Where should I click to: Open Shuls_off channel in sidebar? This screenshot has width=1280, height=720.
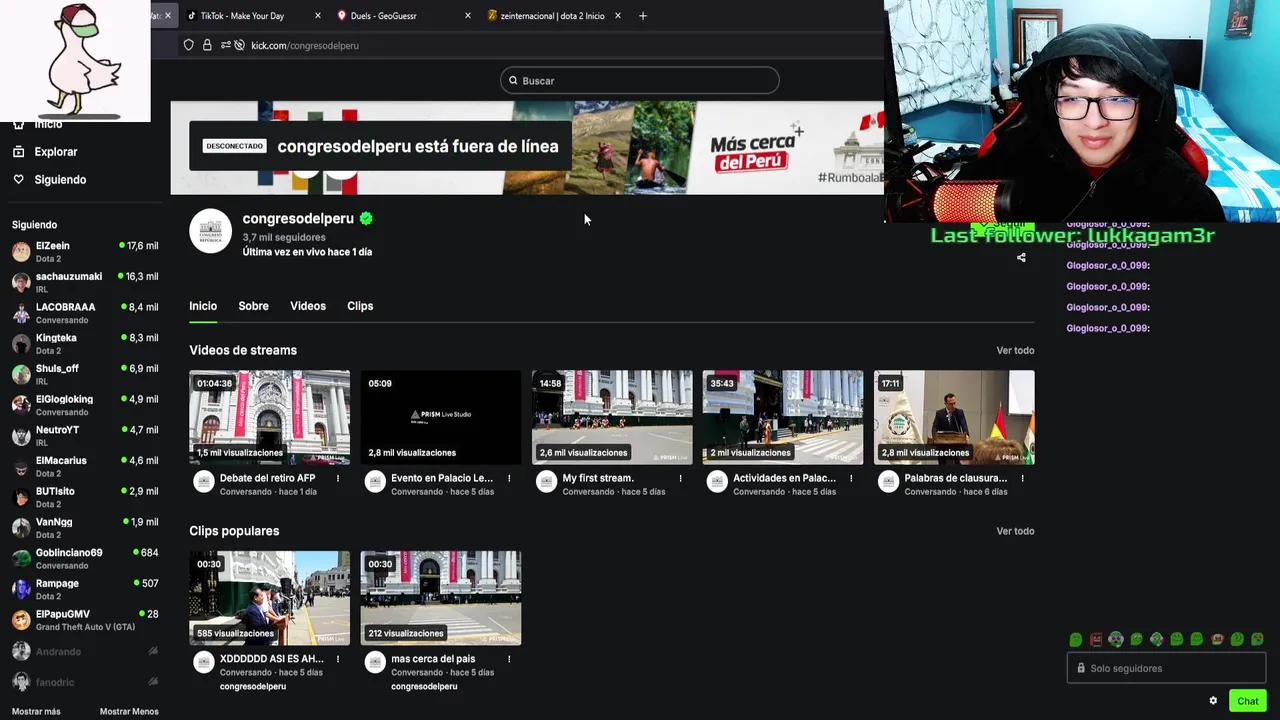(x=85, y=374)
